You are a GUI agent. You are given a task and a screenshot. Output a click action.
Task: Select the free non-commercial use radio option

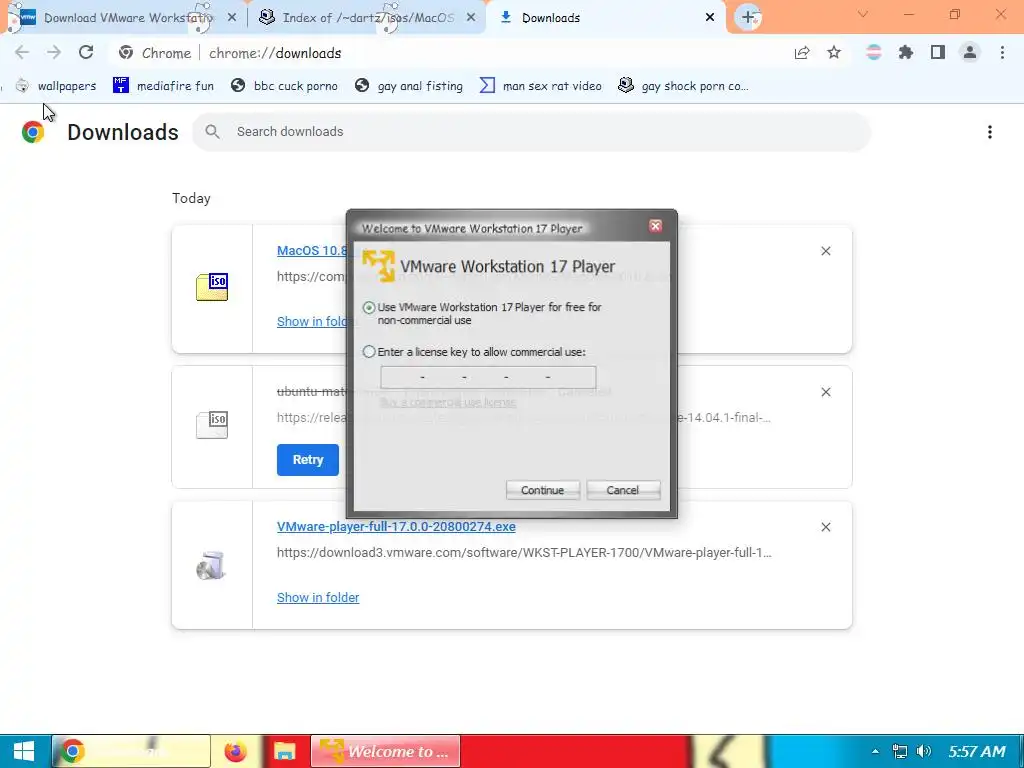(x=369, y=307)
